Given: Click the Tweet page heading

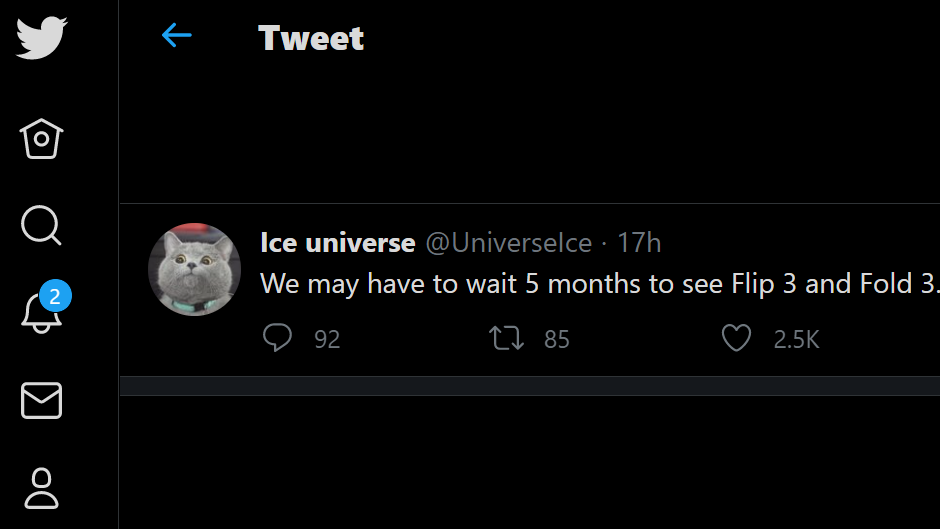Looking at the screenshot, I should (311, 38).
